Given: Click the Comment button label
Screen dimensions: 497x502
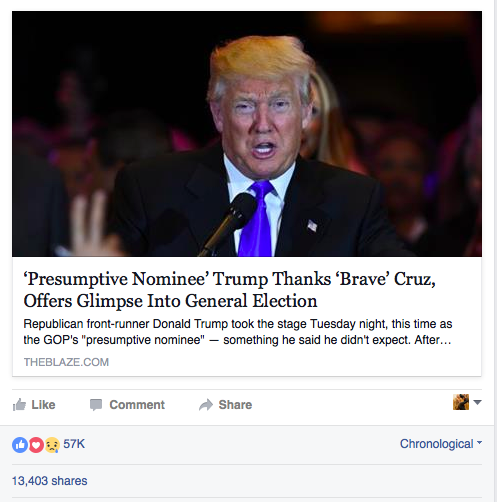Looking at the screenshot, I should click(137, 405).
